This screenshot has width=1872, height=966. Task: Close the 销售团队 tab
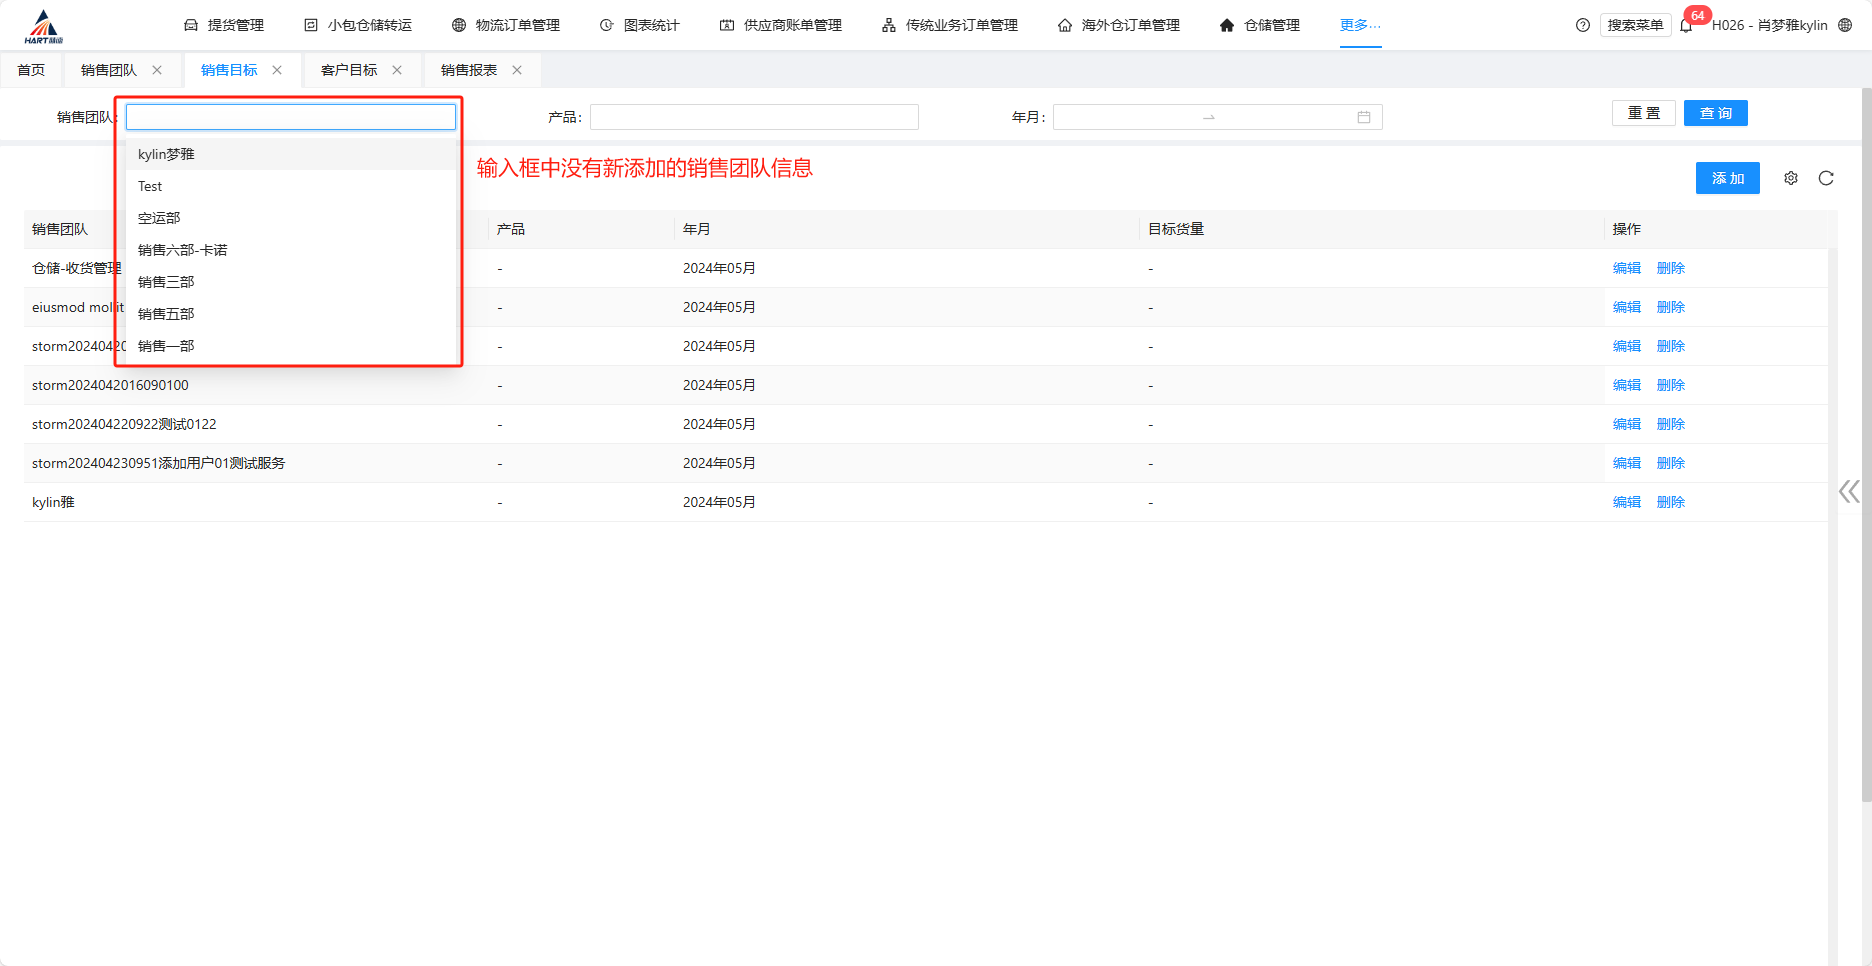pyautogui.click(x=157, y=70)
